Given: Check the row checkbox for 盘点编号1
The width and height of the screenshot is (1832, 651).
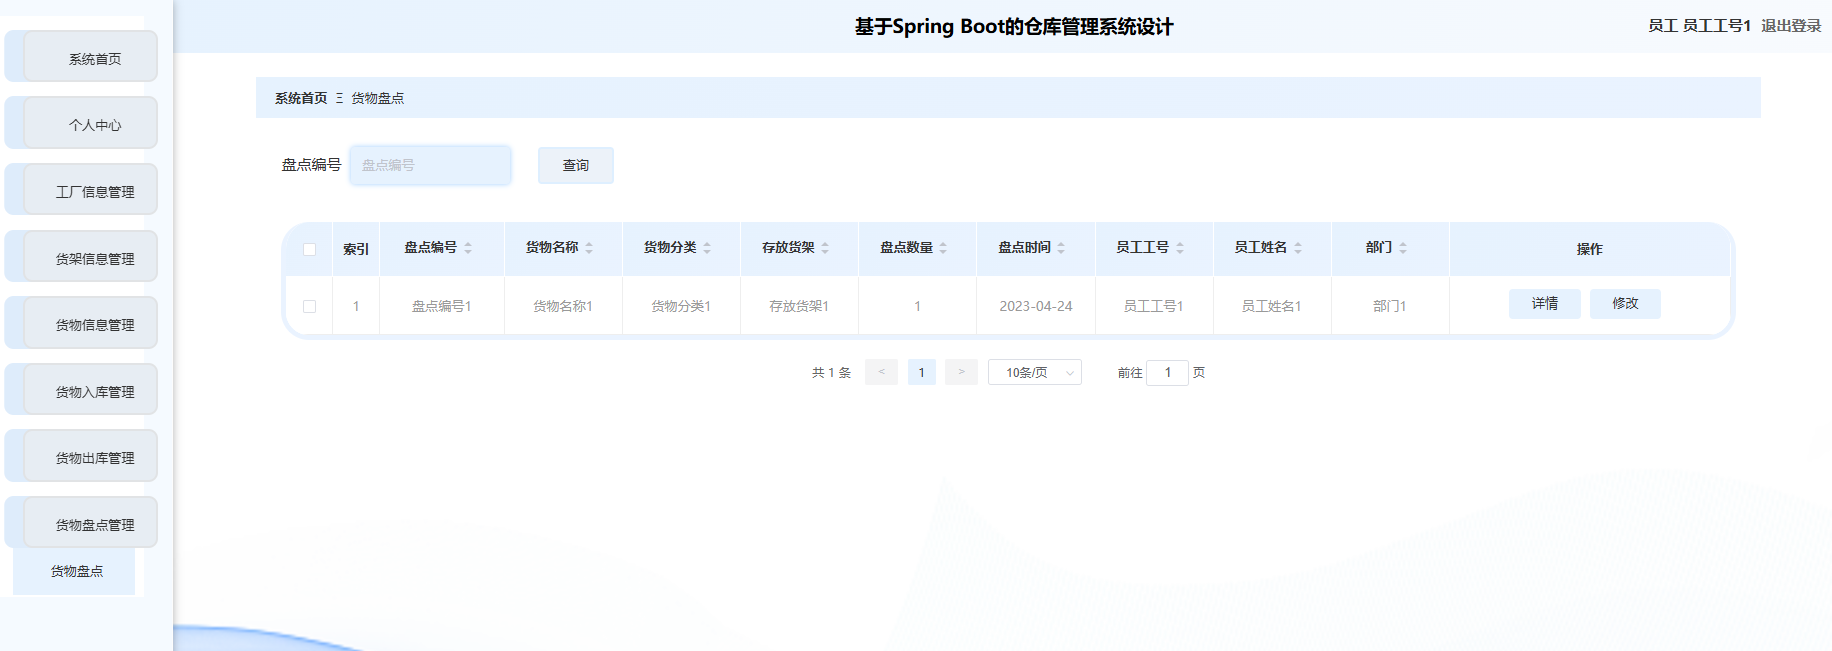Looking at the screenshot, I should [309, 307].
